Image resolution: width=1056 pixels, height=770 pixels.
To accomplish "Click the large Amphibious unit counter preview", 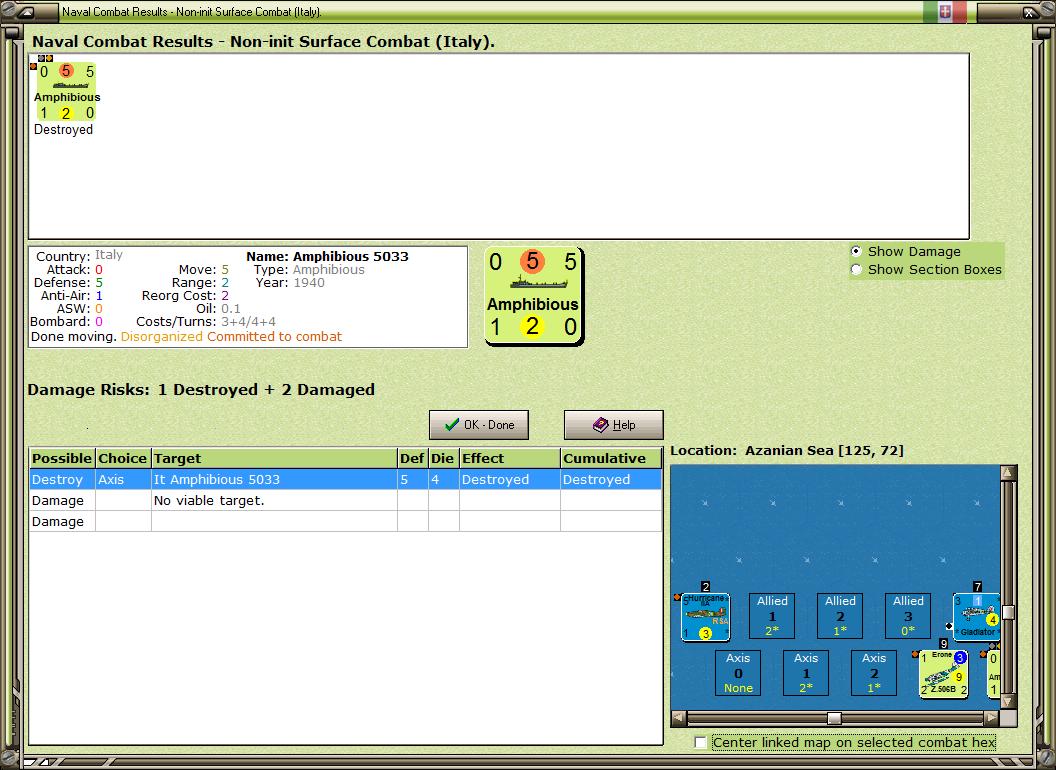I will click(x=533, y=296).
